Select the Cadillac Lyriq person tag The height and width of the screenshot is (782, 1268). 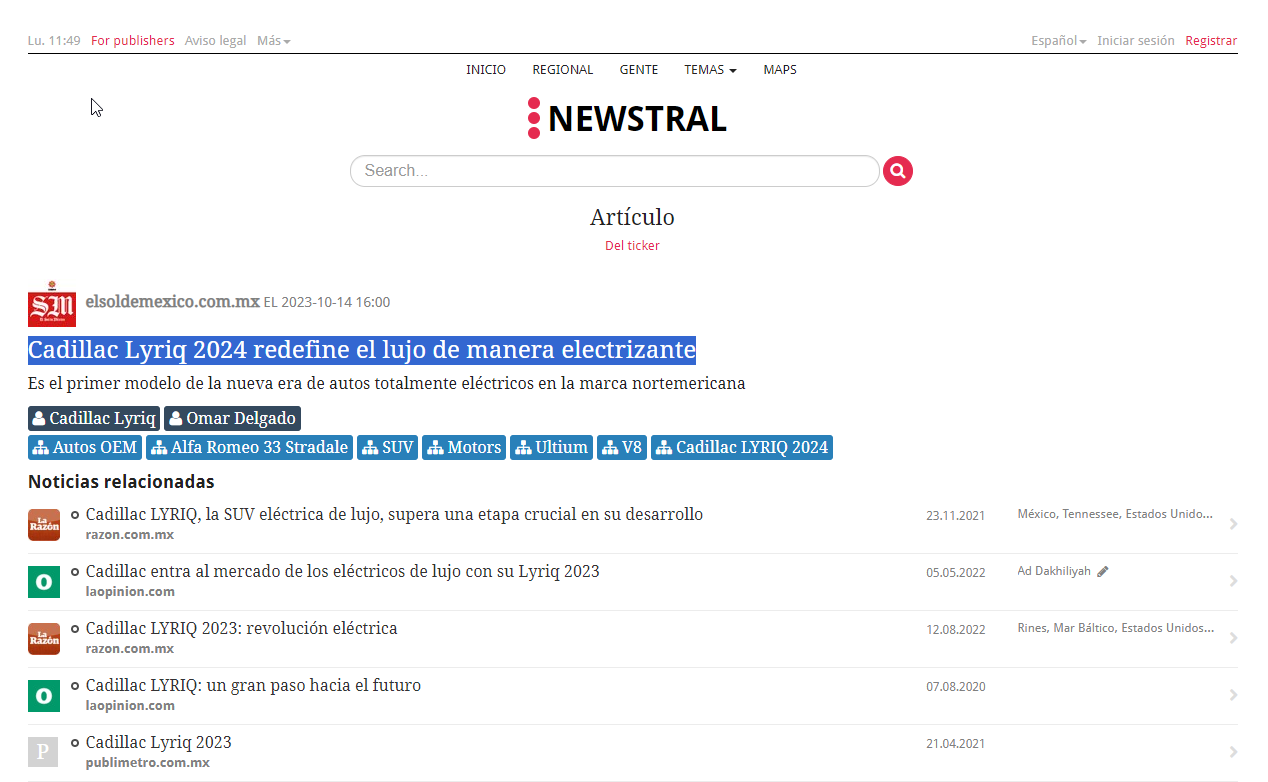click(x=94, y=418)
